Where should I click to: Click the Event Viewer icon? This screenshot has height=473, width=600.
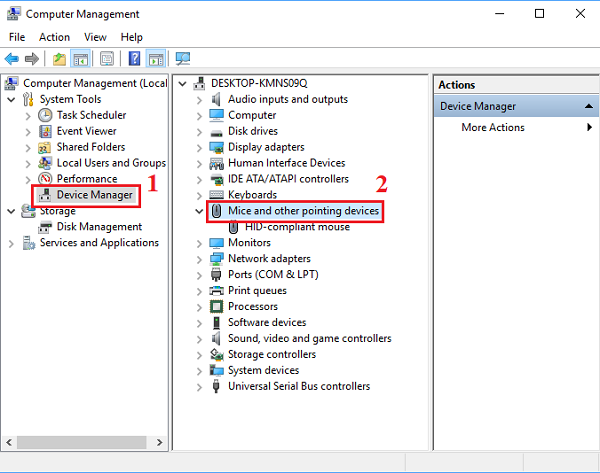[45, 131]
